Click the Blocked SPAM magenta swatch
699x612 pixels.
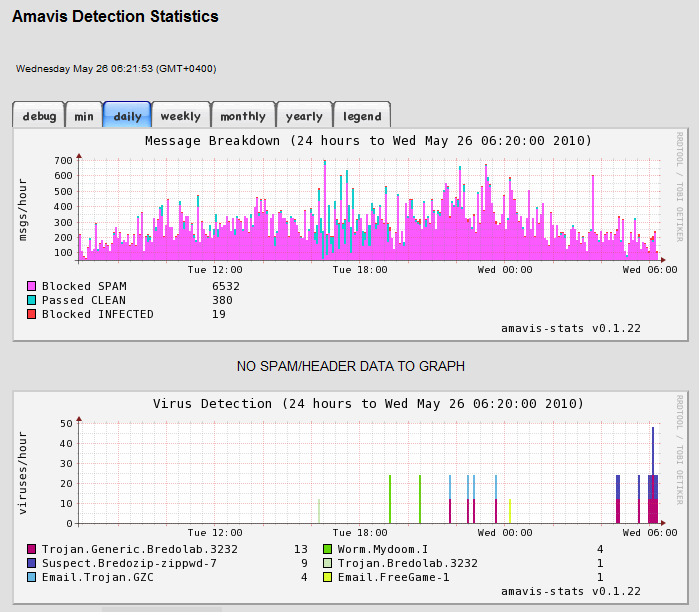click(31, 286)
